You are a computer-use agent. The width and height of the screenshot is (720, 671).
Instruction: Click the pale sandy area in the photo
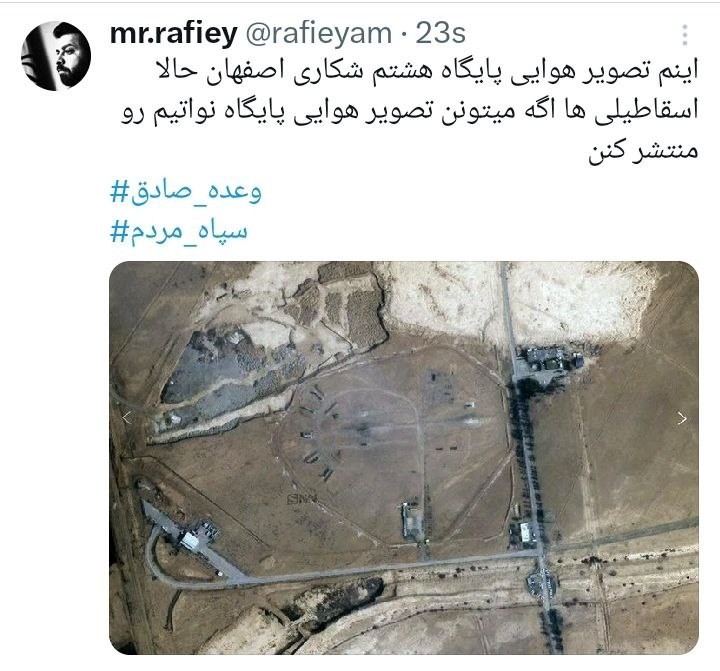point(576,305)
